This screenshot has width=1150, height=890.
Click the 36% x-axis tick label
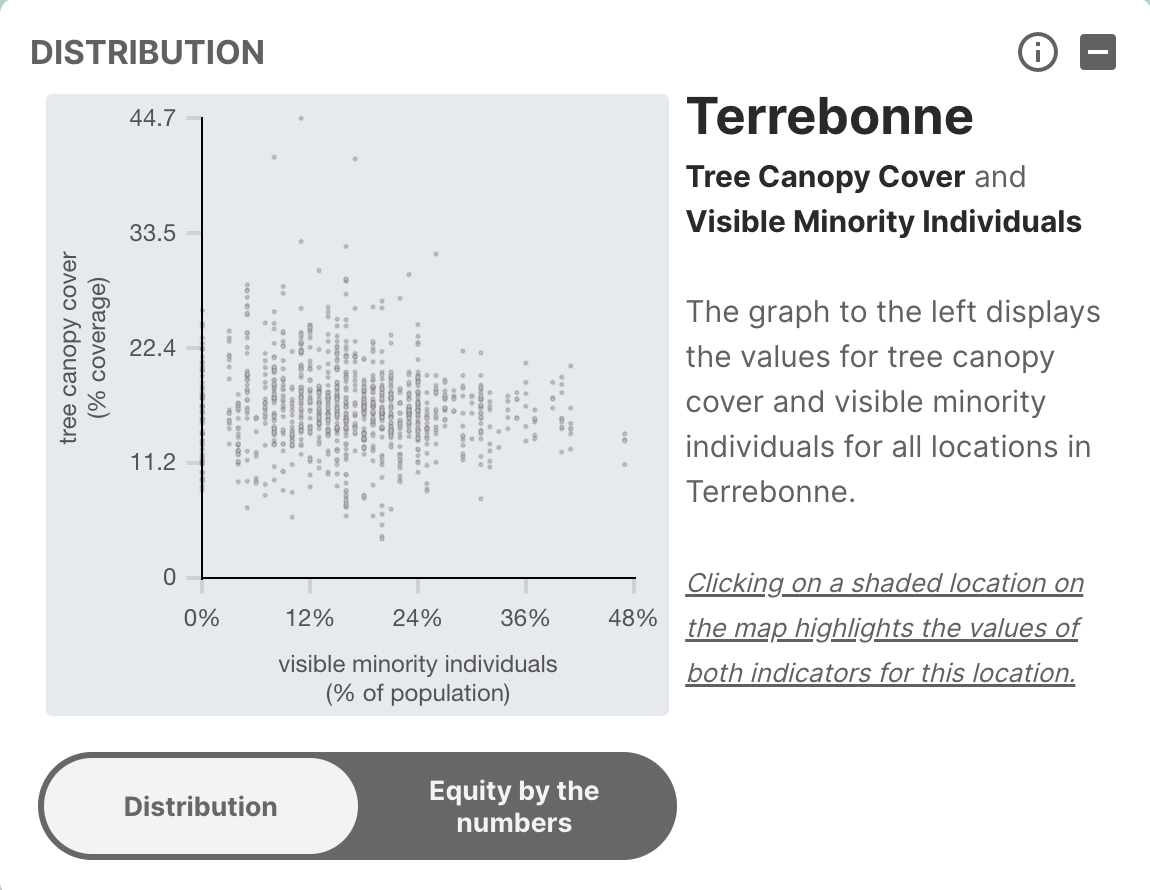(525, 618)
